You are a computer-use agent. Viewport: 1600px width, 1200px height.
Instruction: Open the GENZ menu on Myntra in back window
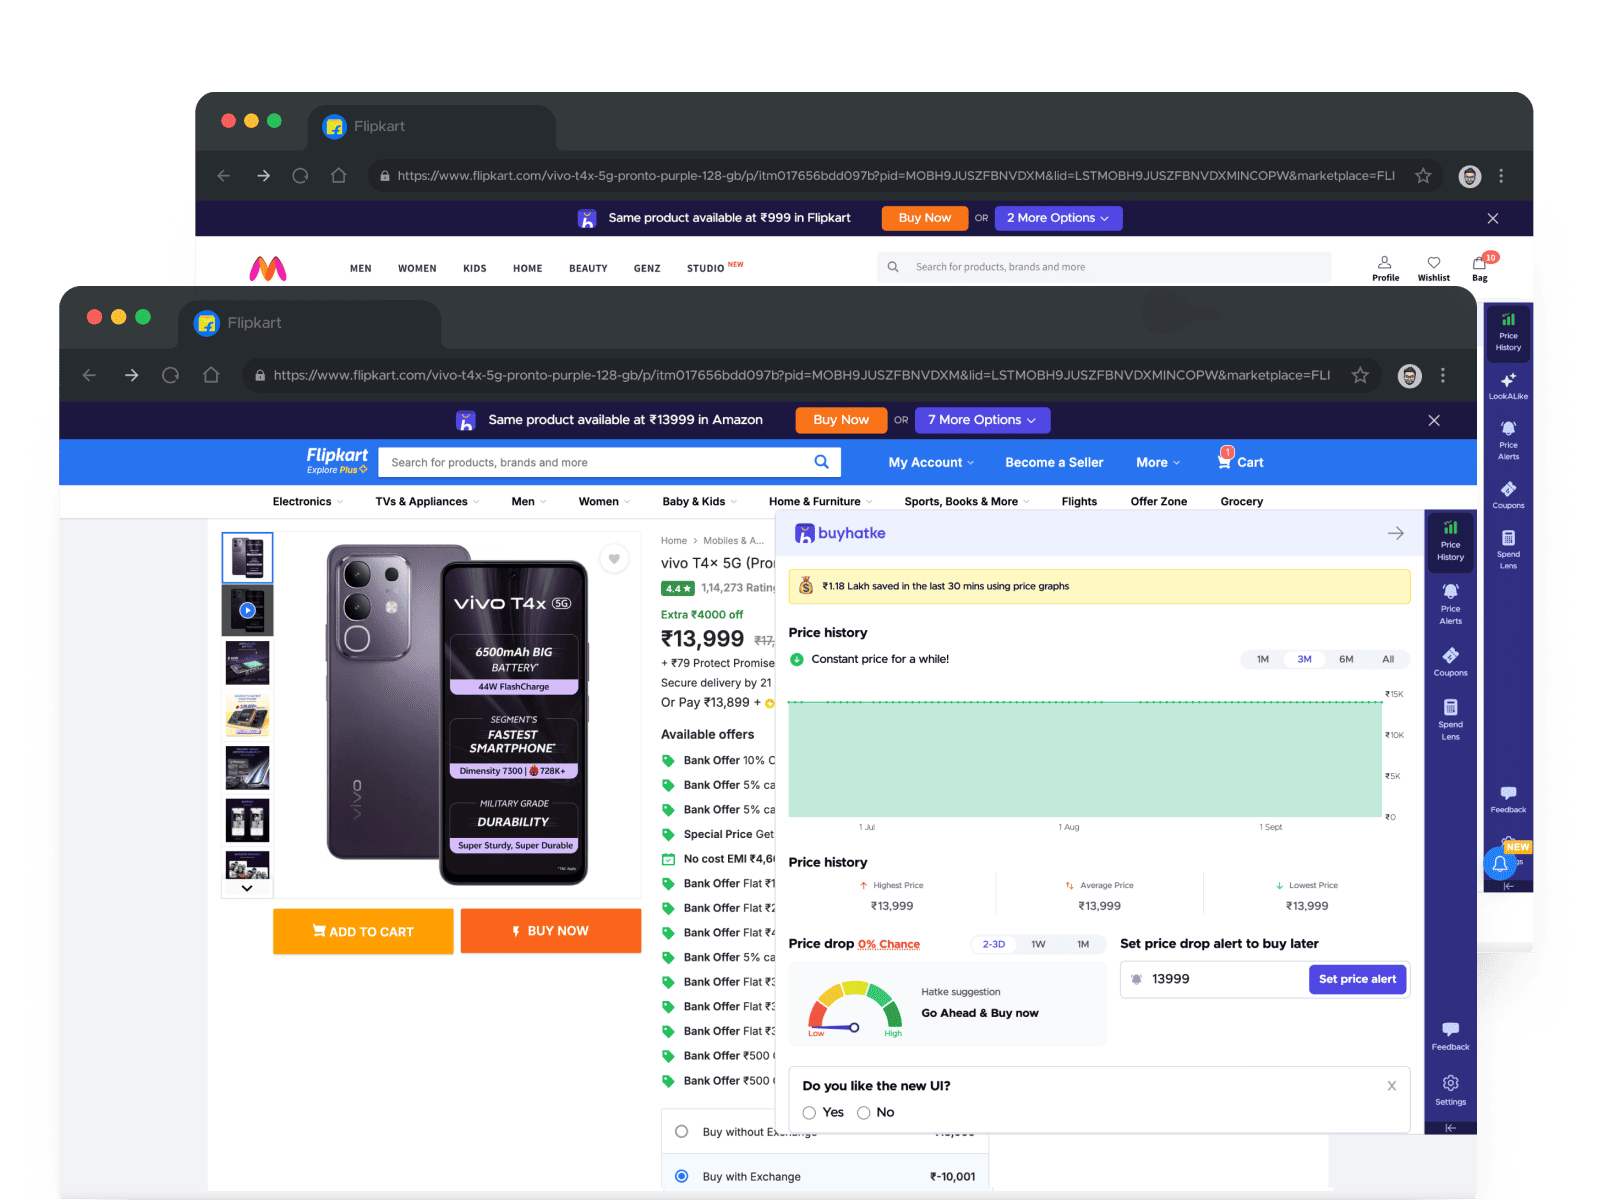(x=647, y=268)
